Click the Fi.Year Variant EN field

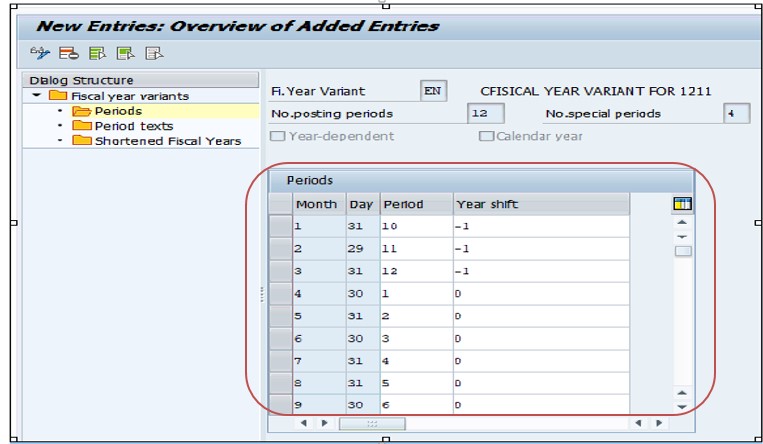pos(433,91)
